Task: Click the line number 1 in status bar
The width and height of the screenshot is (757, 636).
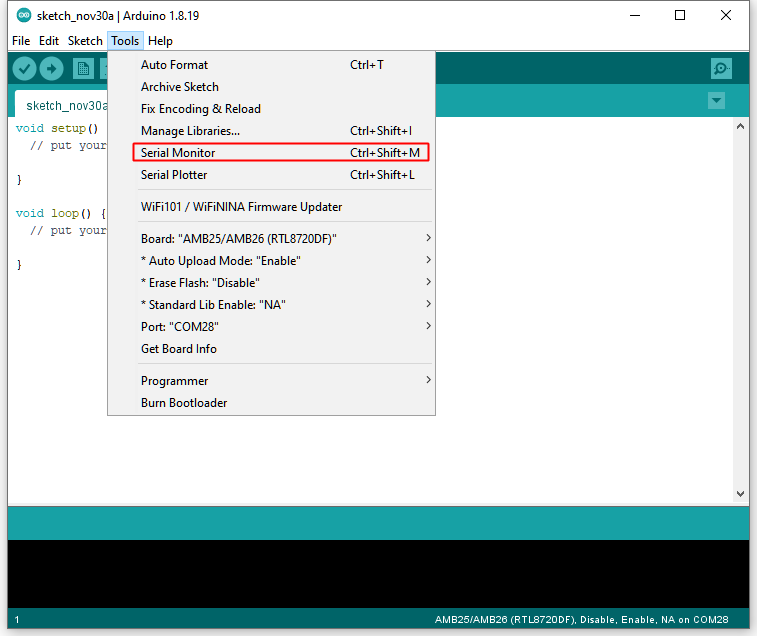Action: pos(17,620)
